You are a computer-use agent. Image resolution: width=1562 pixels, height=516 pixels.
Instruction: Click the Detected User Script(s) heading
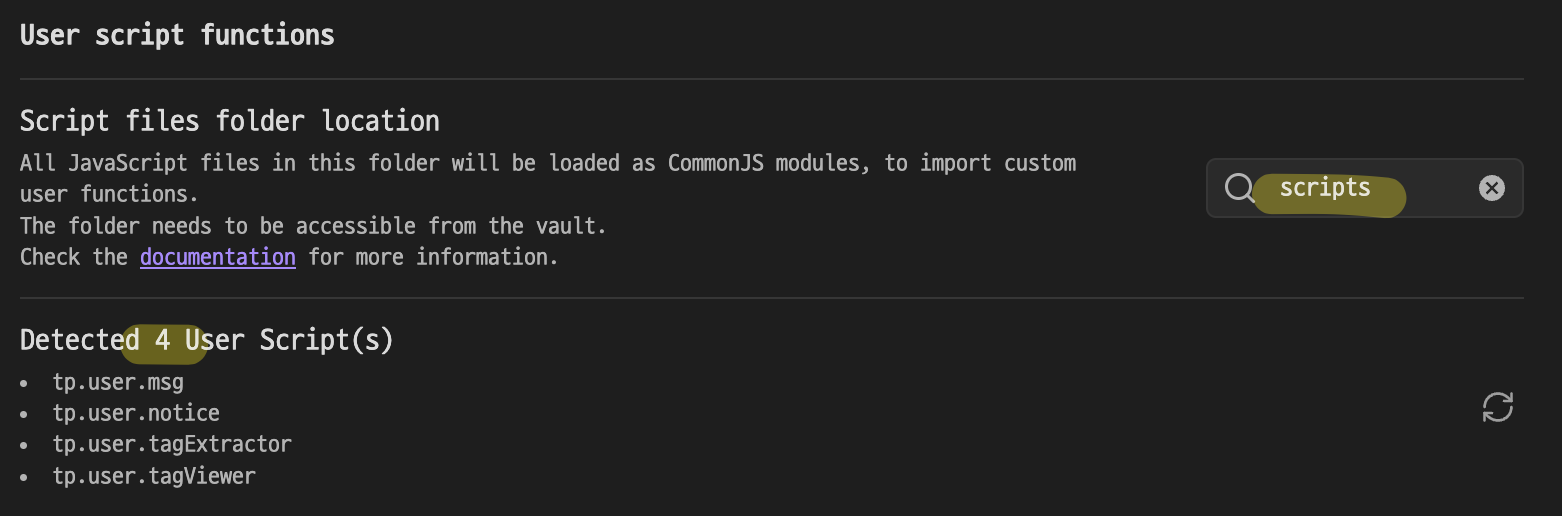[x=206, y=340]
